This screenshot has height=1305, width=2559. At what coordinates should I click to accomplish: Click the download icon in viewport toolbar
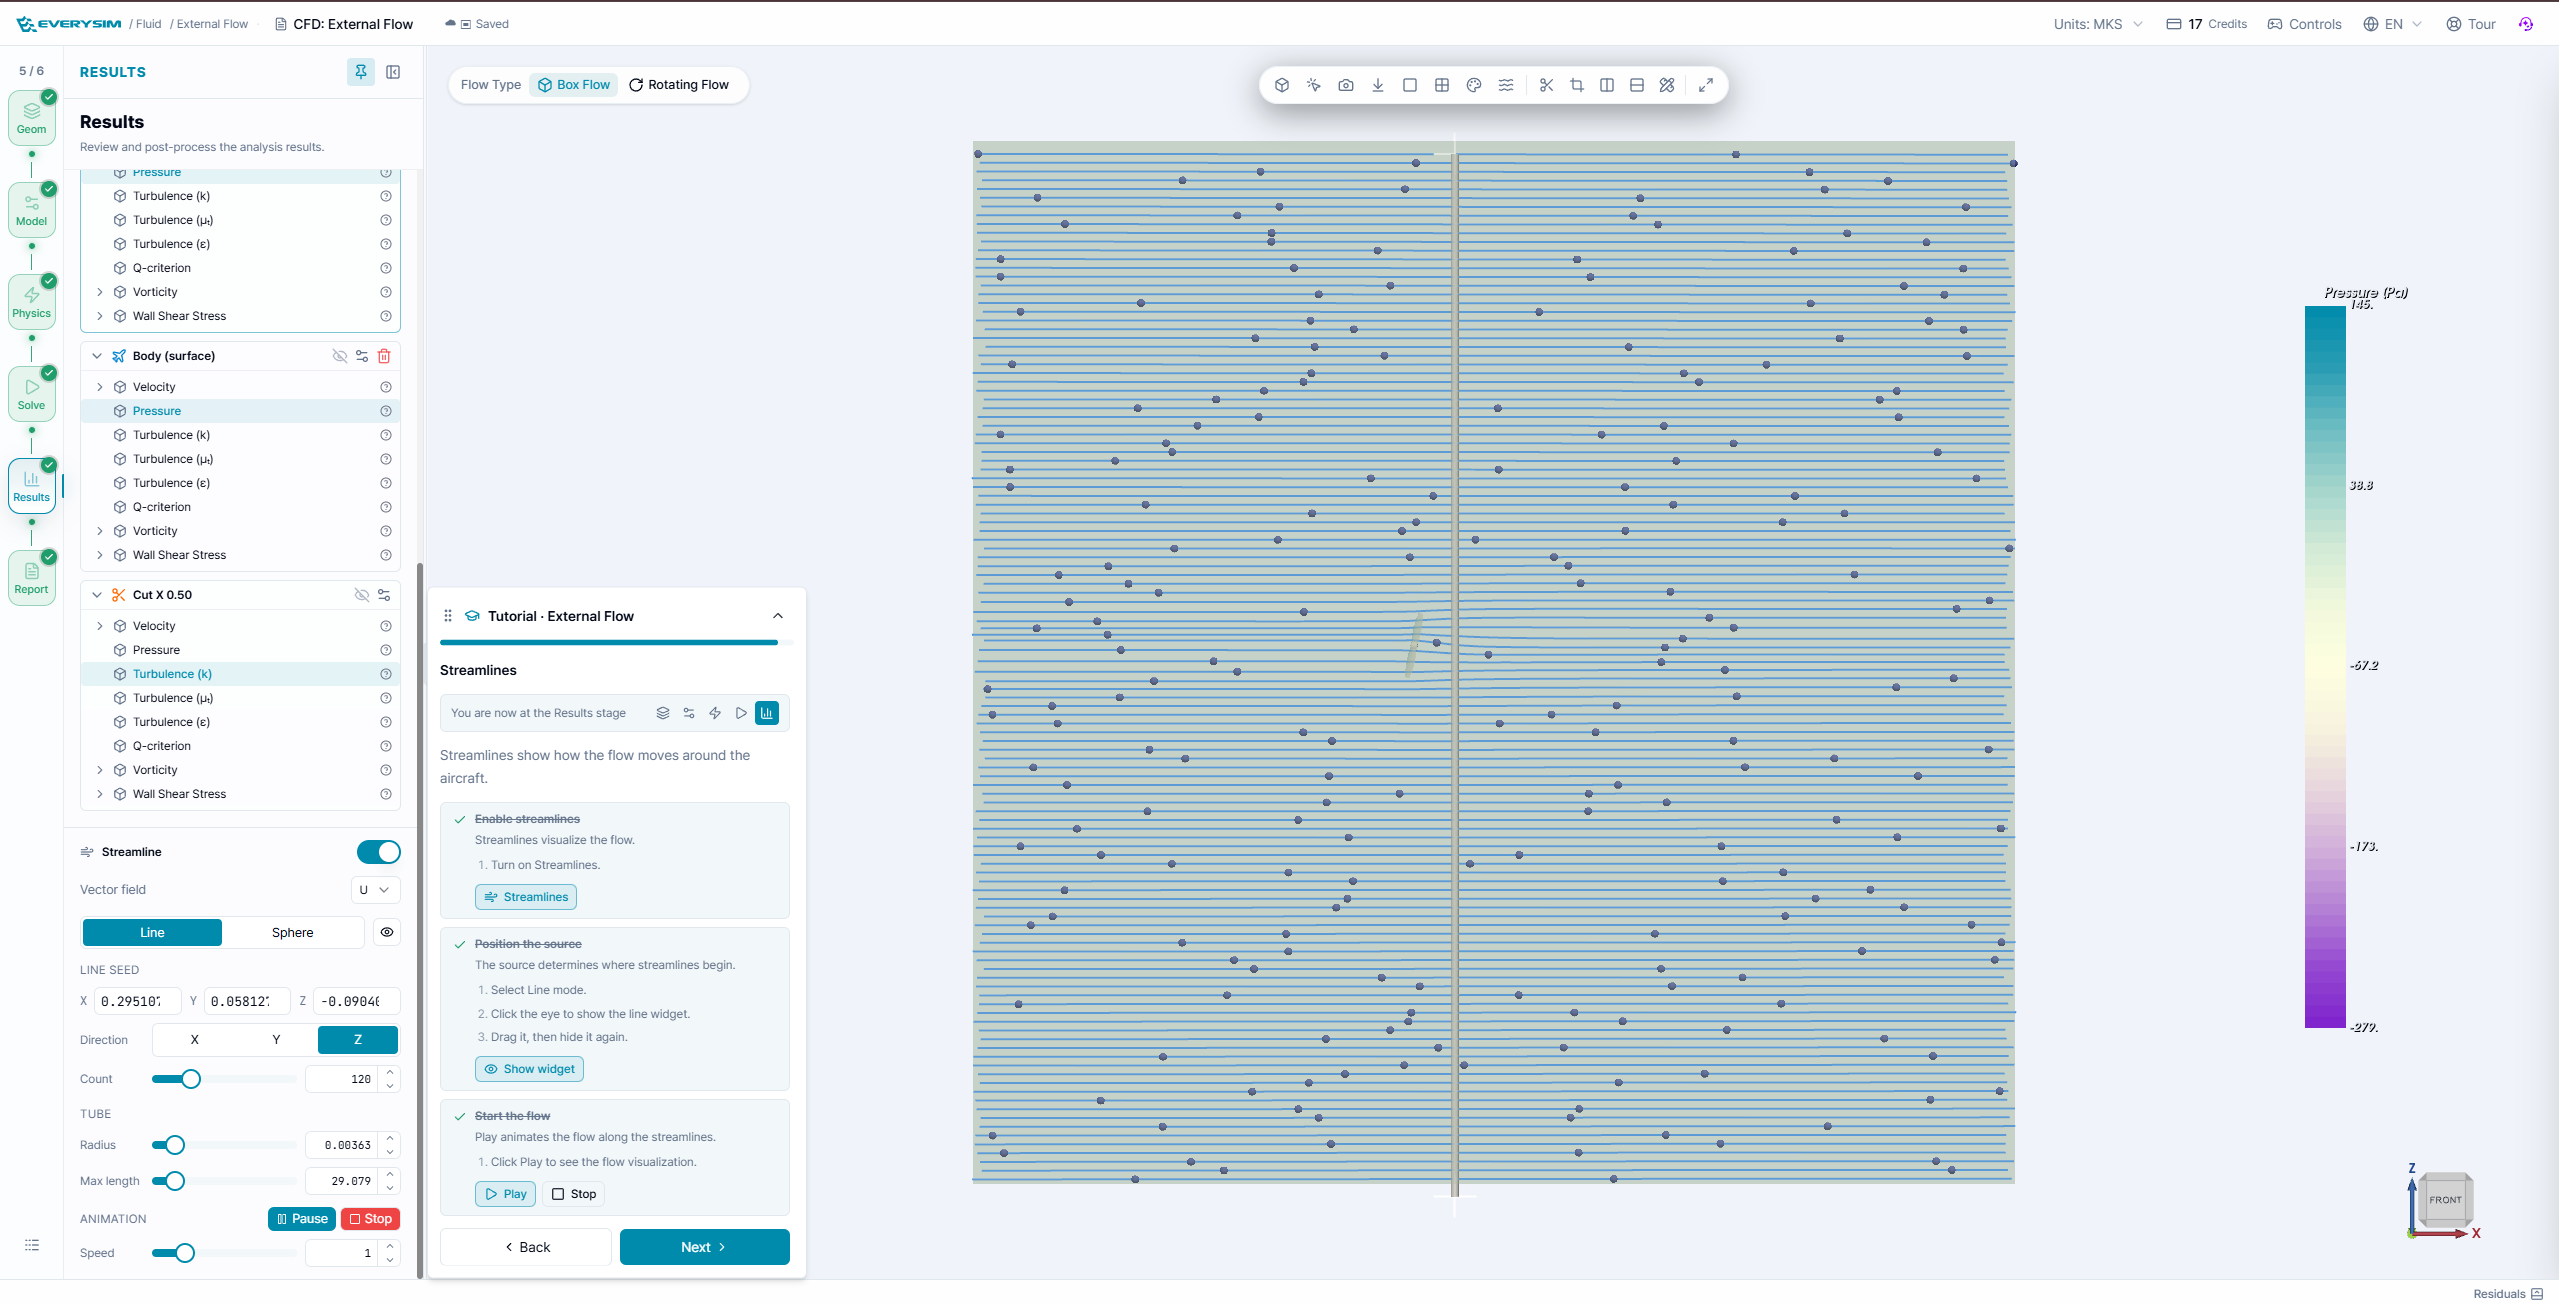pyautogui.click(x=1378, y=85)
